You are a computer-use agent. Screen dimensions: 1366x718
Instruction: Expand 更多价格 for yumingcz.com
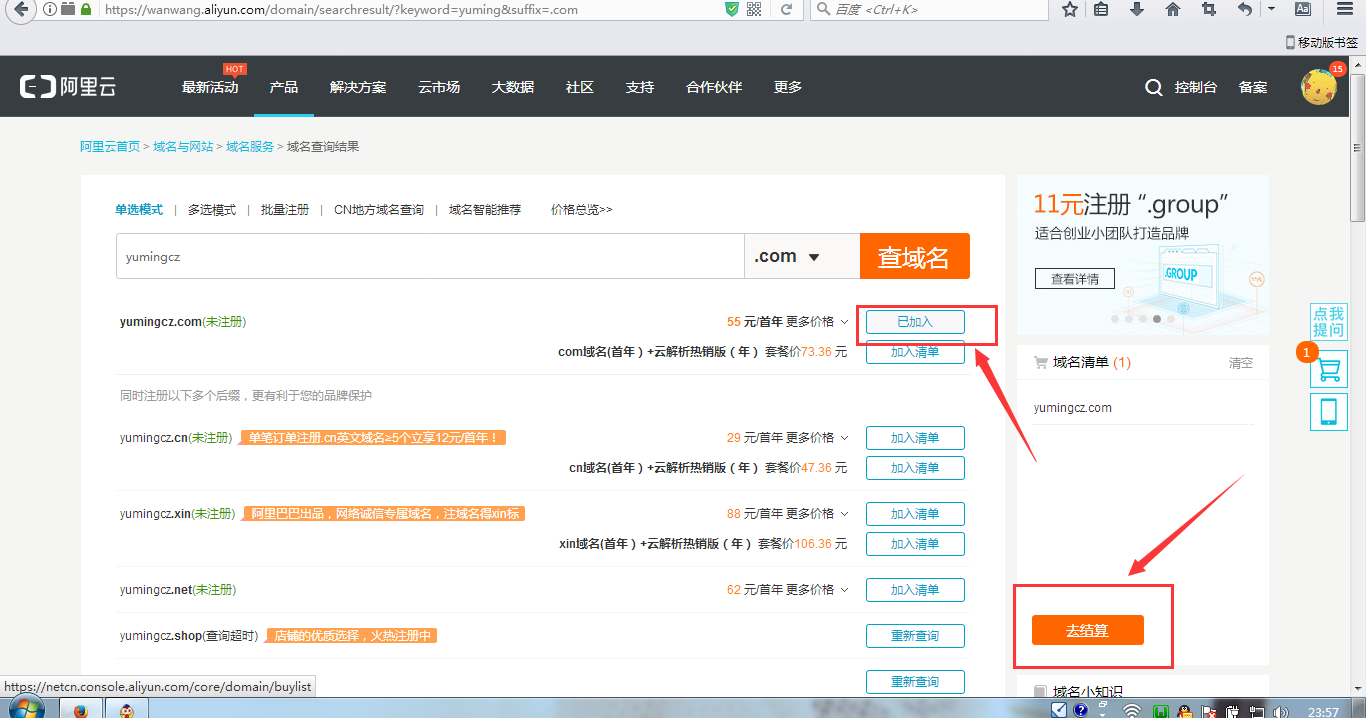click(x=817, y=322)
